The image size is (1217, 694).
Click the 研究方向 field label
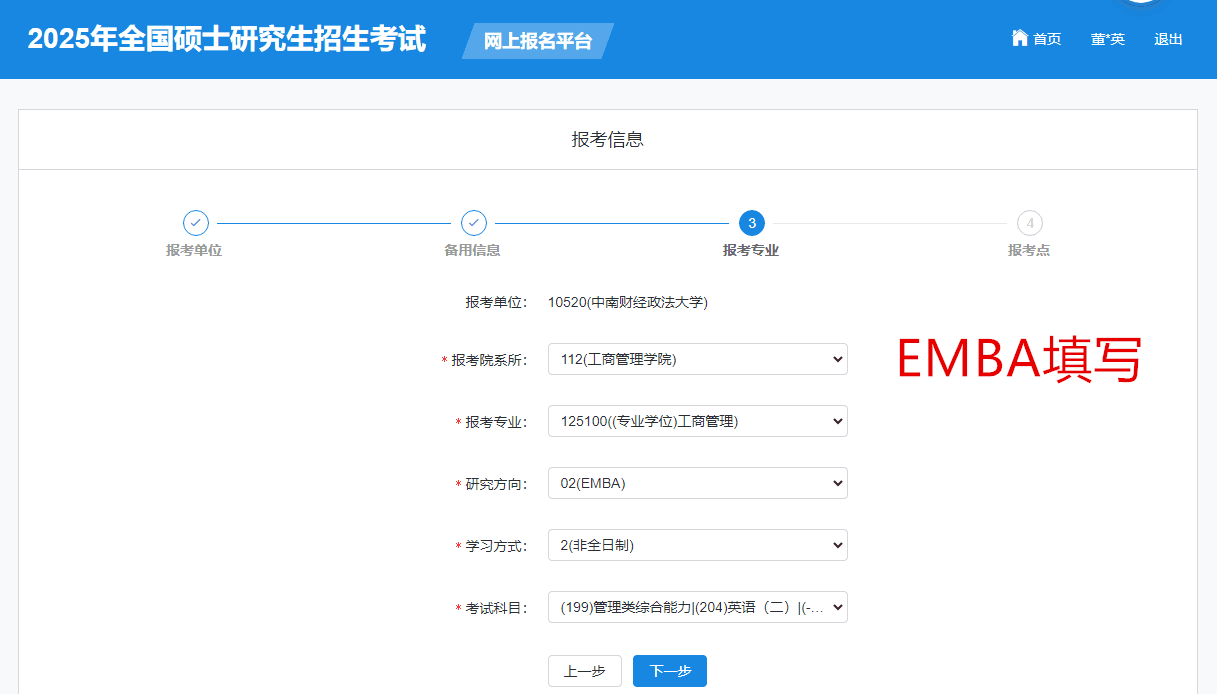[x=496, y=484]
